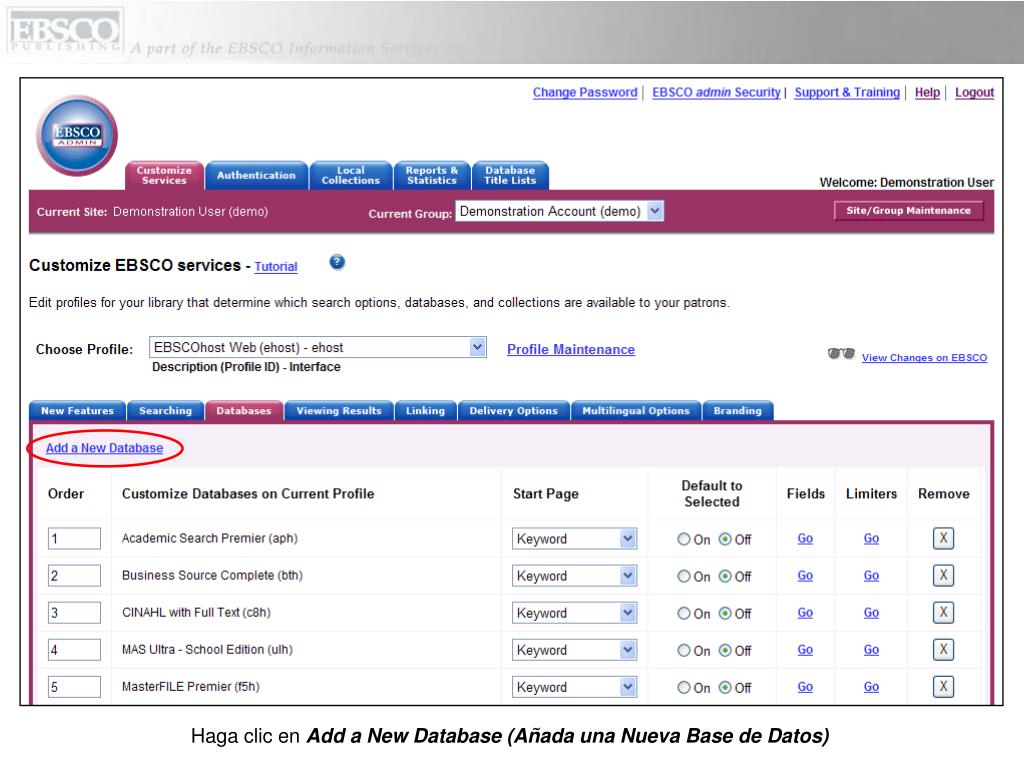Set Academic Search Premier default to On
Screen dimensions: 1024x768
coord(684,539)
